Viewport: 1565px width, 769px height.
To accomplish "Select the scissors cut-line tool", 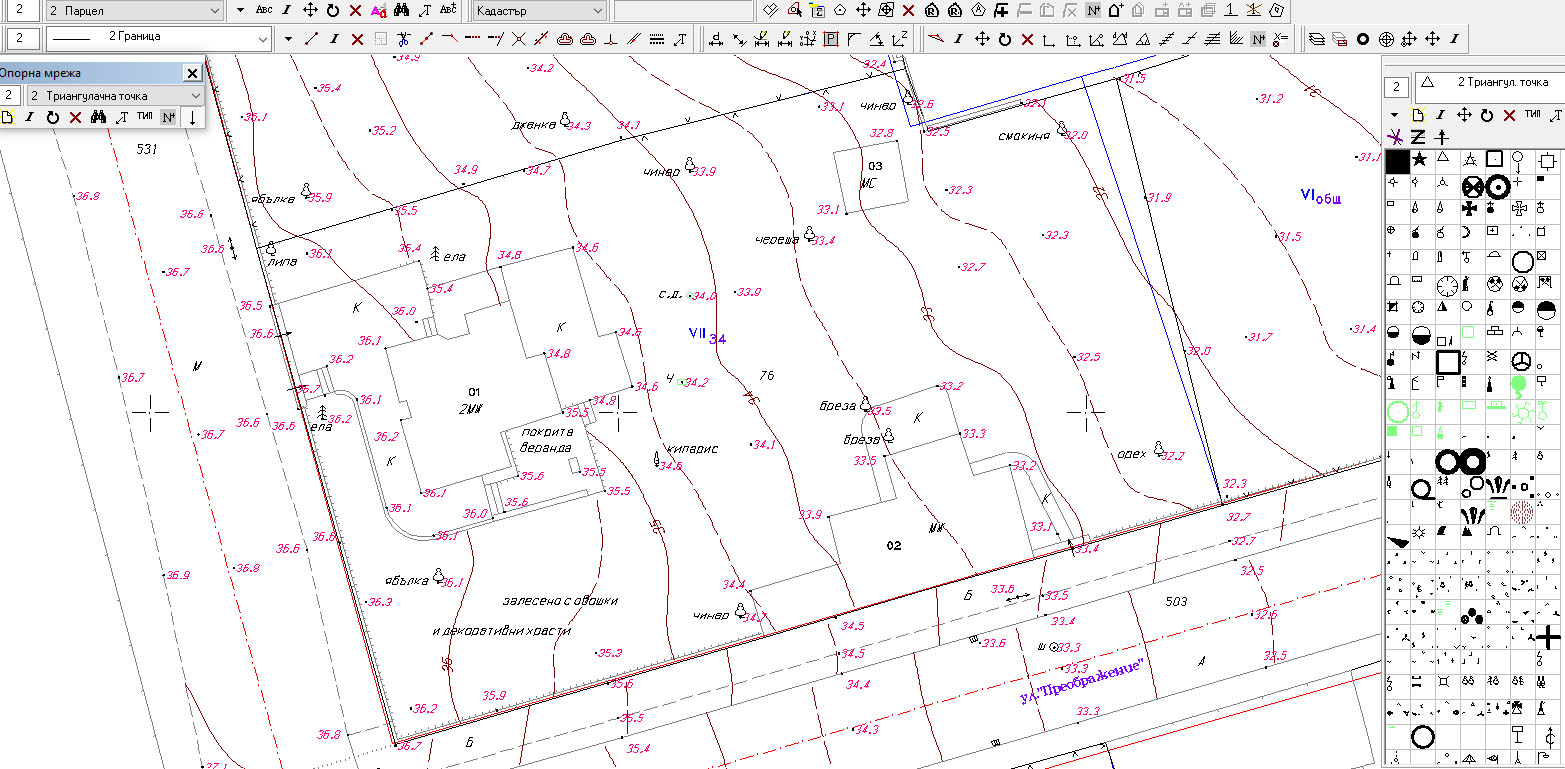I will pos(403,39).
